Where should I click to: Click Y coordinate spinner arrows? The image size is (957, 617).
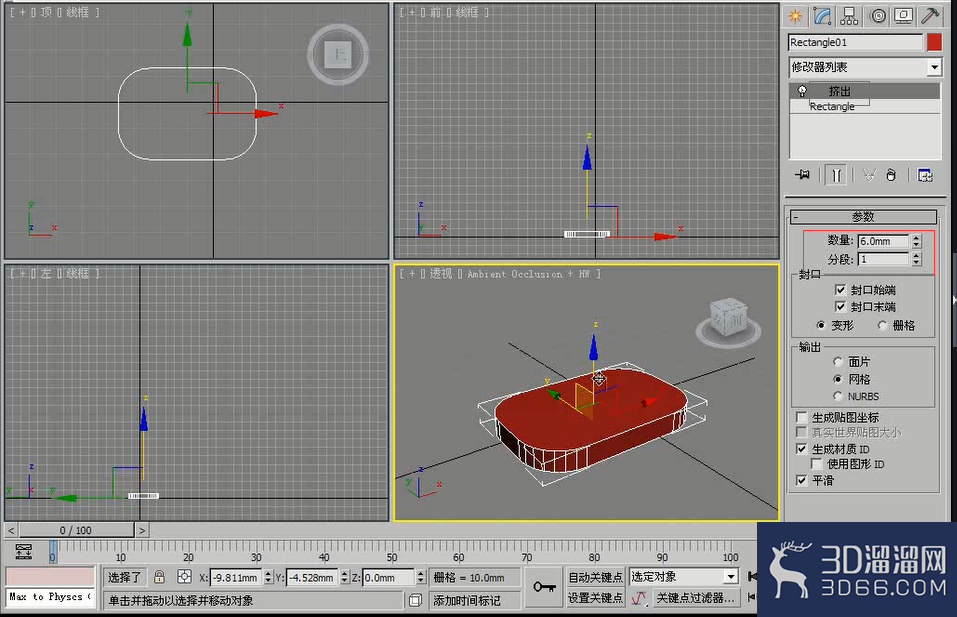tap(344, 577)
